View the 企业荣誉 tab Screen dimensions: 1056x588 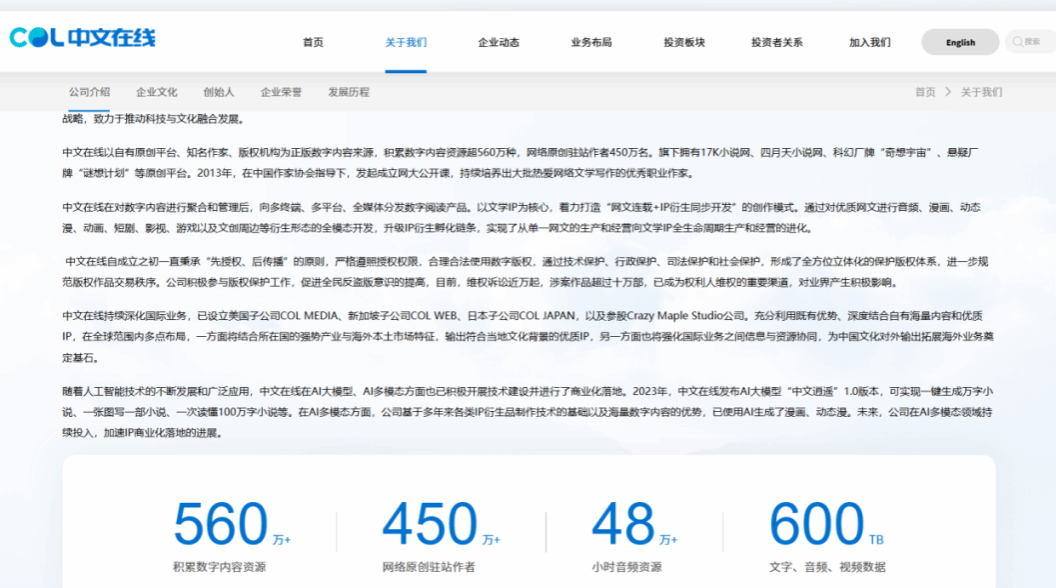[281, 92]
